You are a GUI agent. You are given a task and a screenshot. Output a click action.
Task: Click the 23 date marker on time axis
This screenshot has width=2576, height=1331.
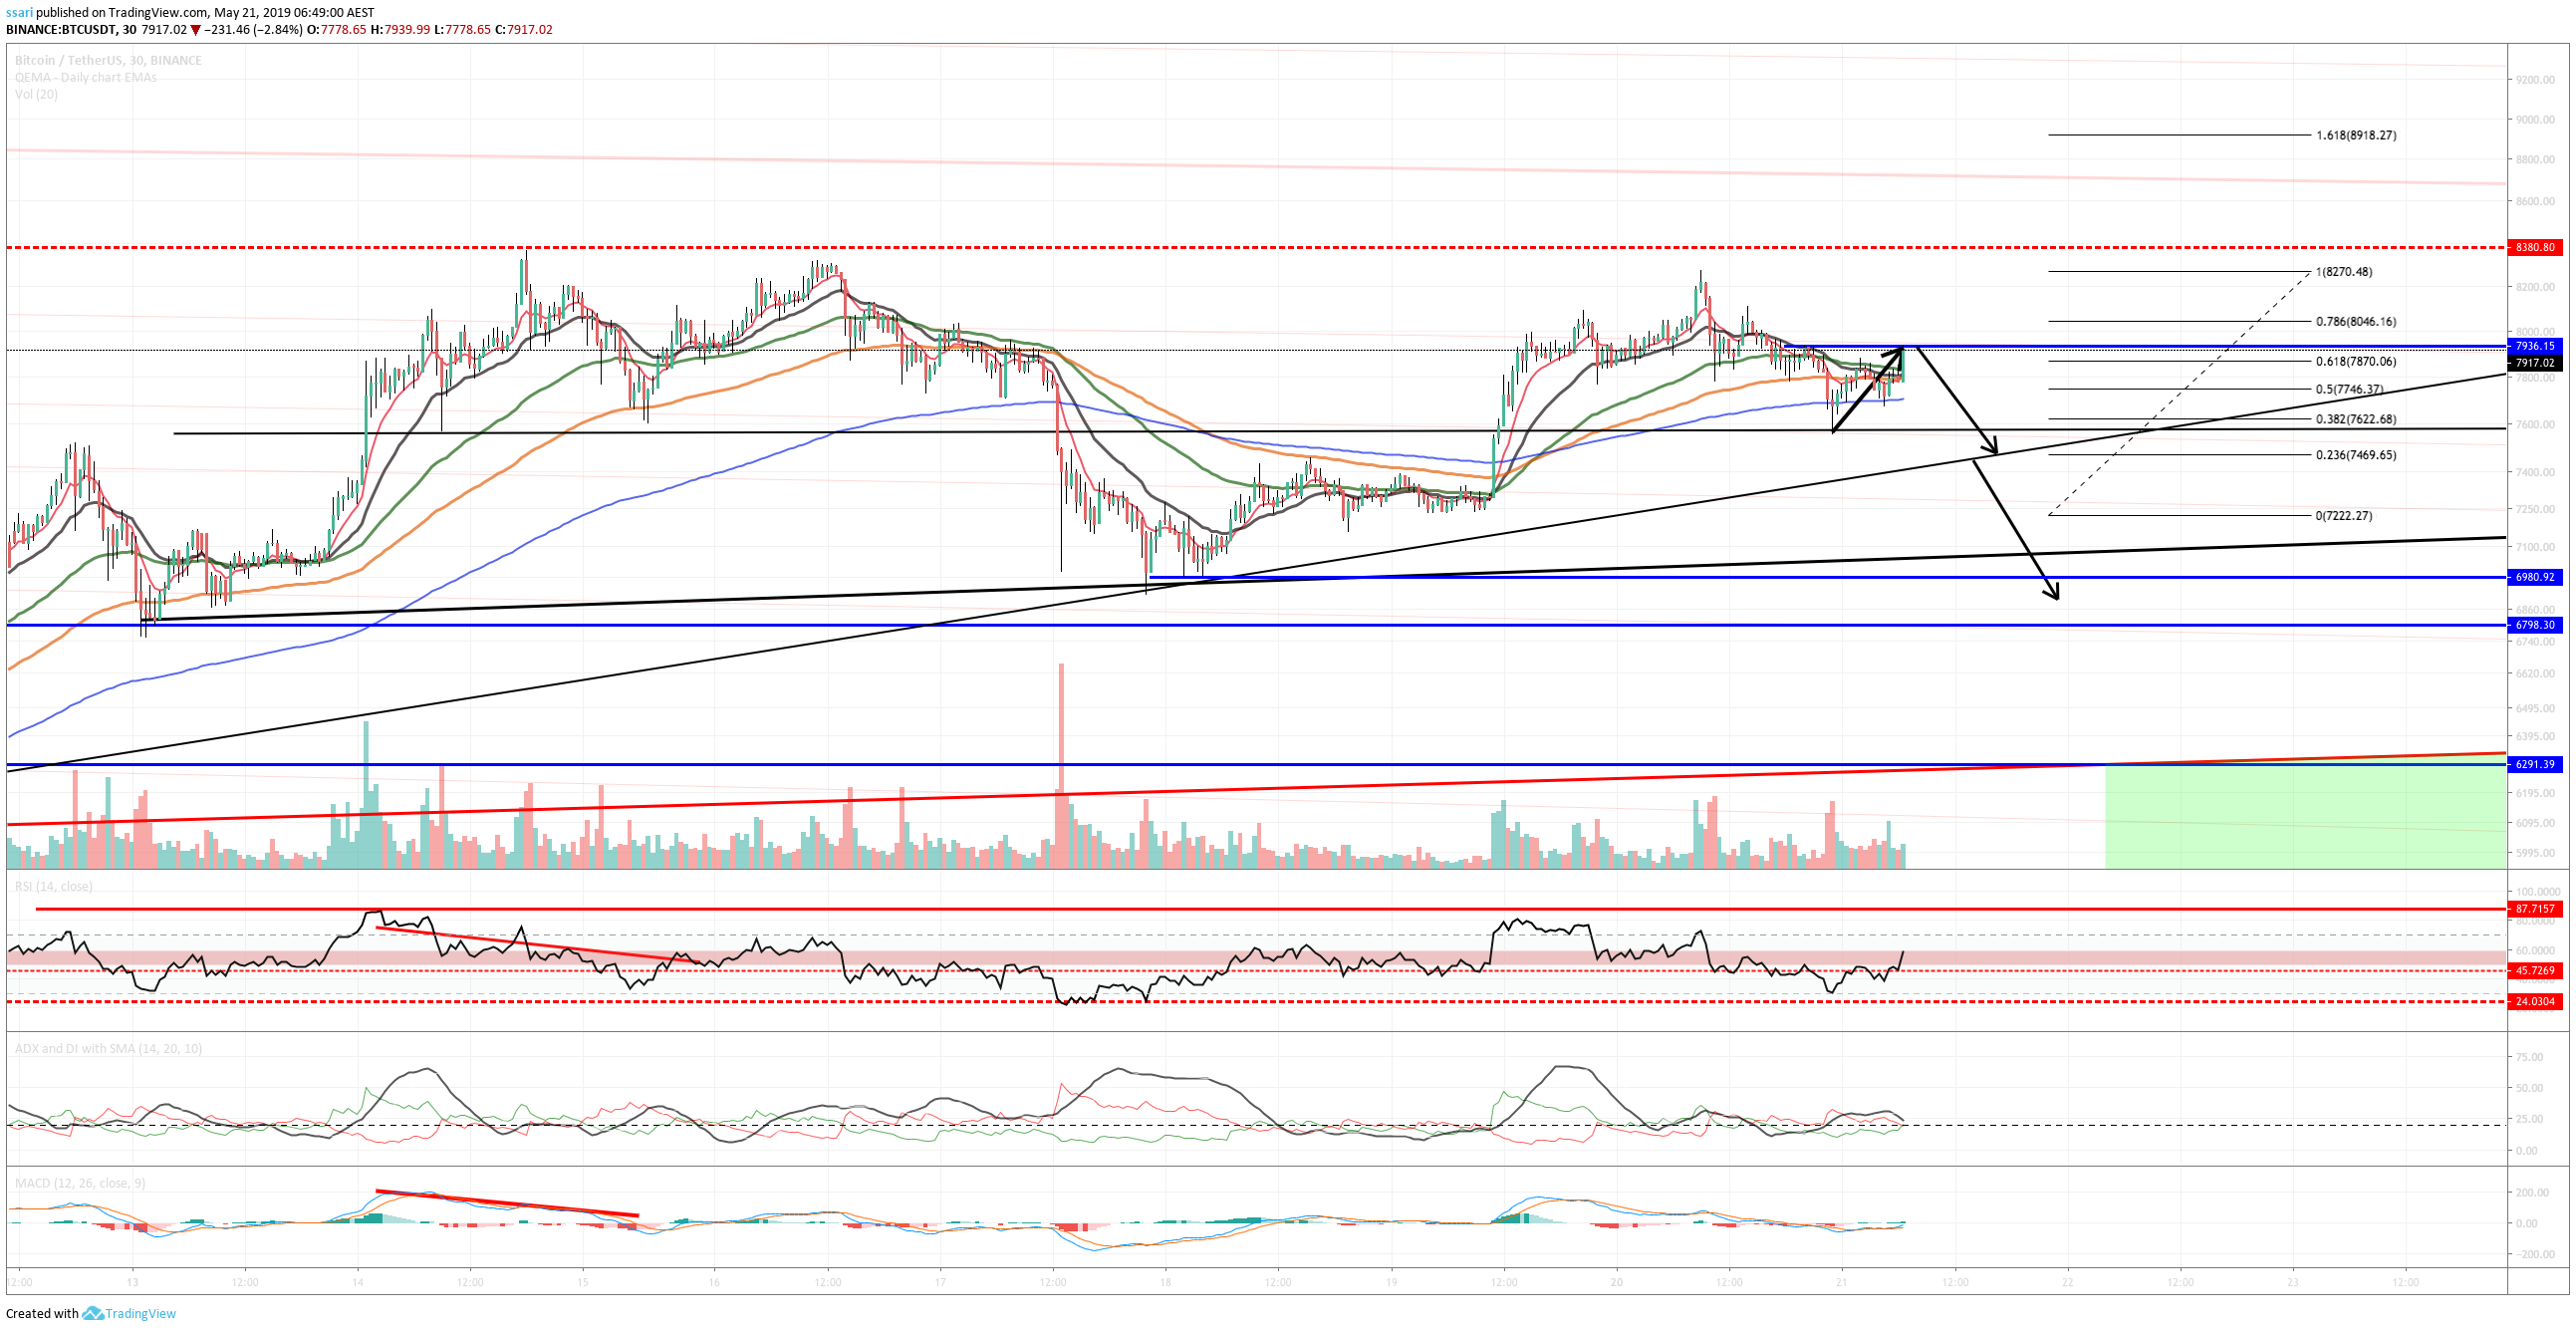tap(2292, 1282)
